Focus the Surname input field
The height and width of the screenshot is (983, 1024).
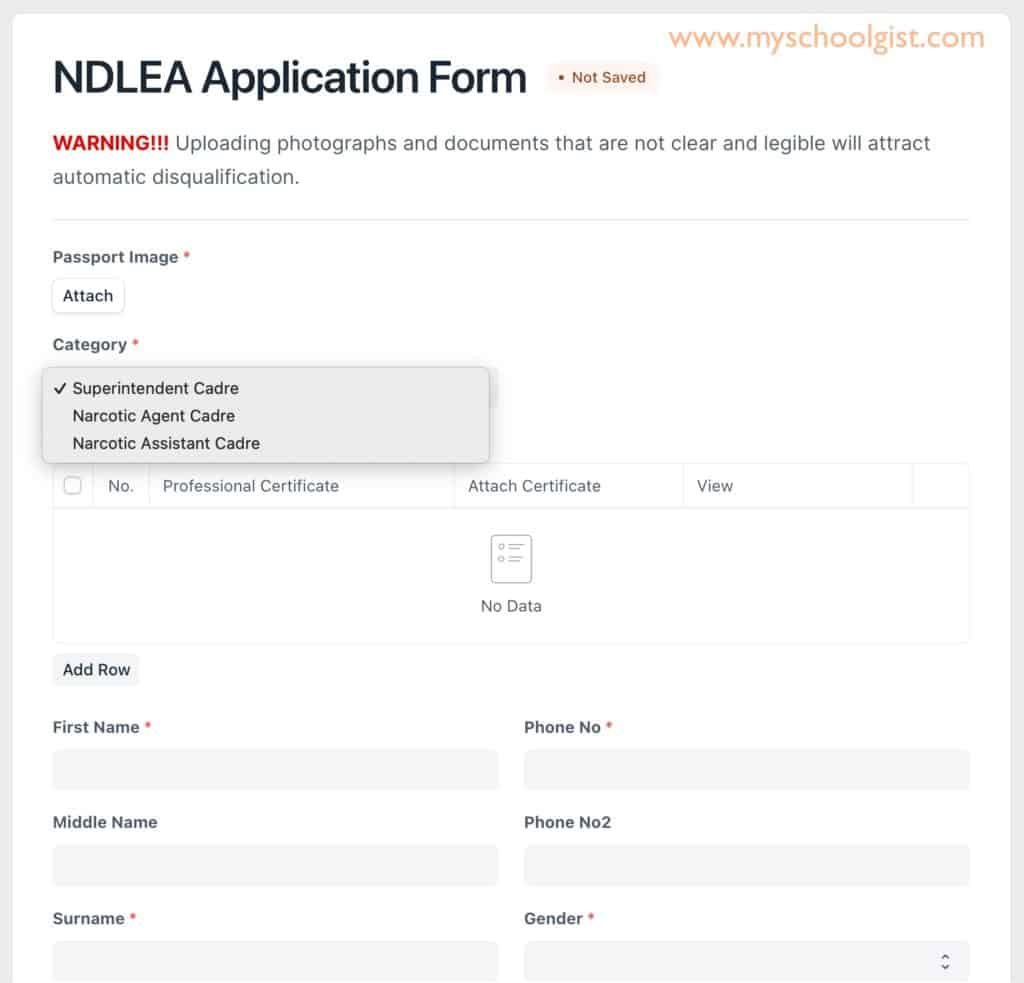pyautogui.click(x=275, y=960)
